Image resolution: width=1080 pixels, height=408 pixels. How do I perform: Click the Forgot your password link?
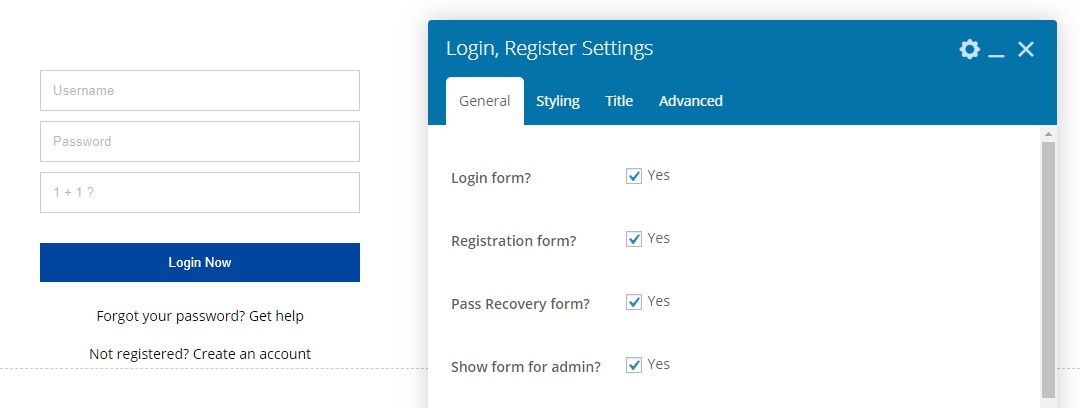click(200, 316)
